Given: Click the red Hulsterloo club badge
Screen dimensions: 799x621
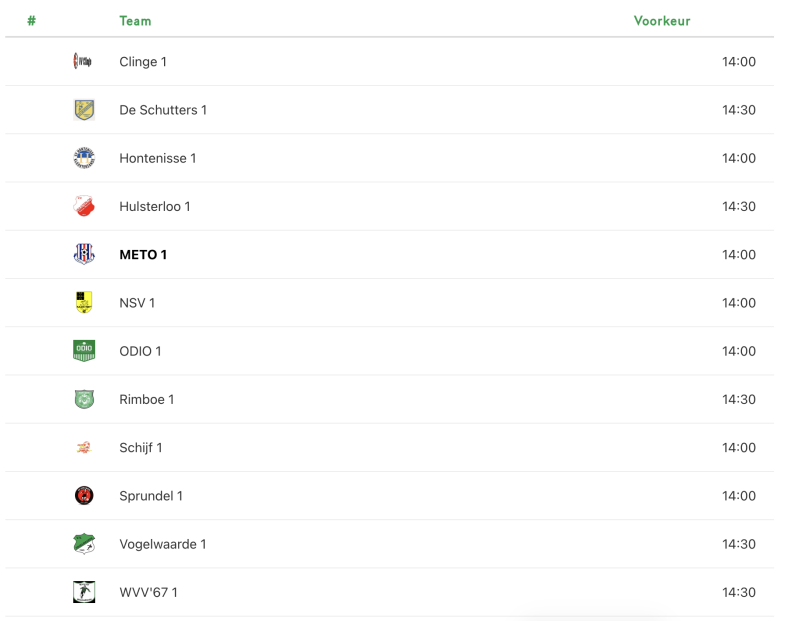Looking at the screenshot, I should pos(84,206).
